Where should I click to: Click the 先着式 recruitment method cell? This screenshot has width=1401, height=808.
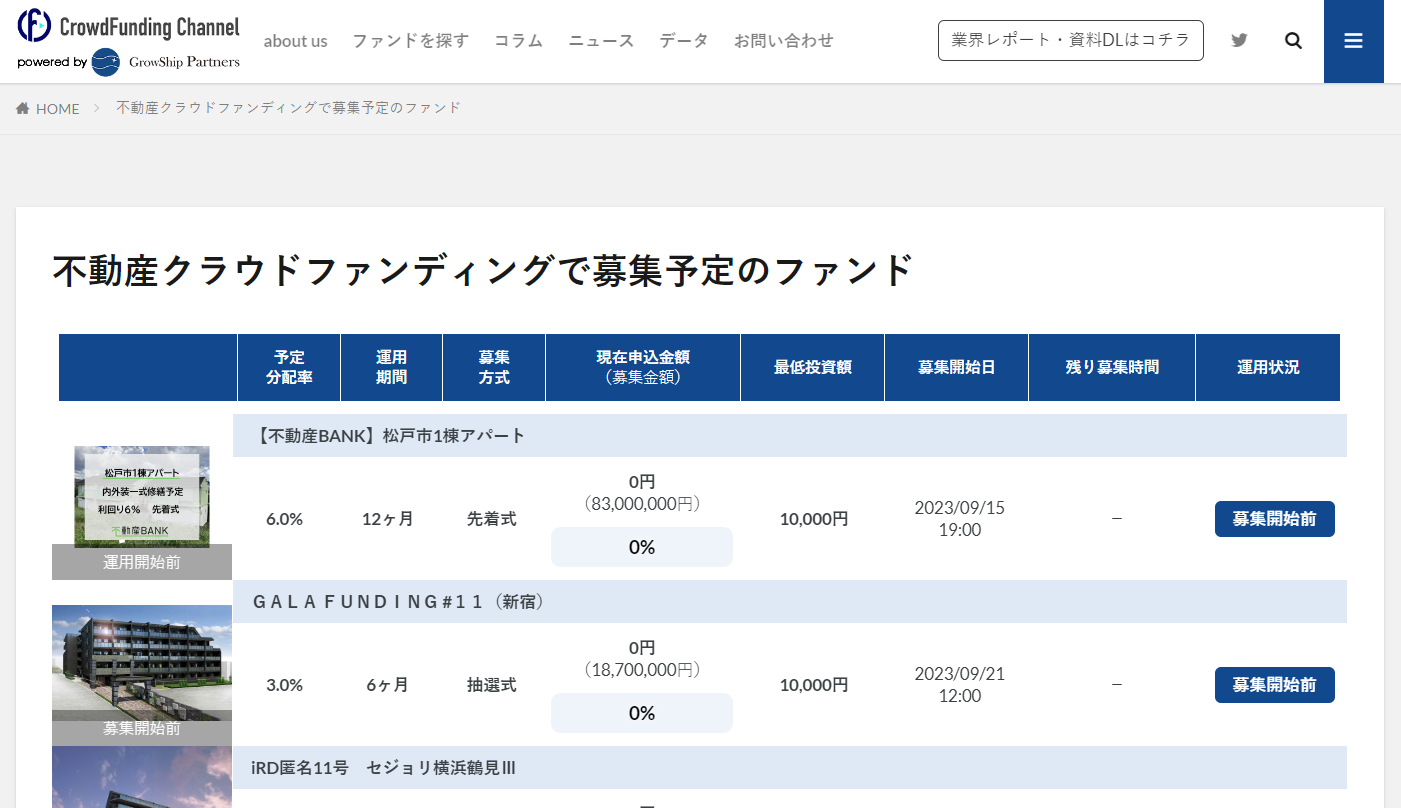point(492,519)
